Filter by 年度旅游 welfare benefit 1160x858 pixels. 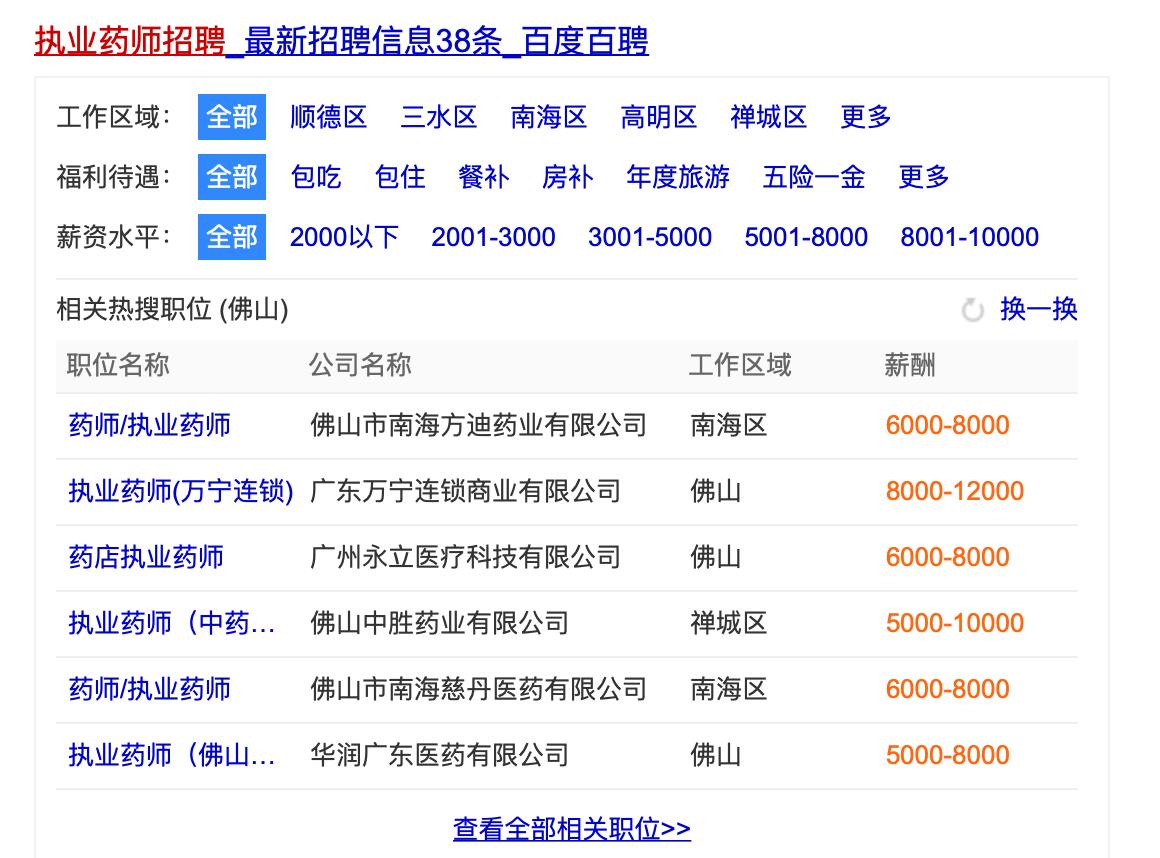678,177
